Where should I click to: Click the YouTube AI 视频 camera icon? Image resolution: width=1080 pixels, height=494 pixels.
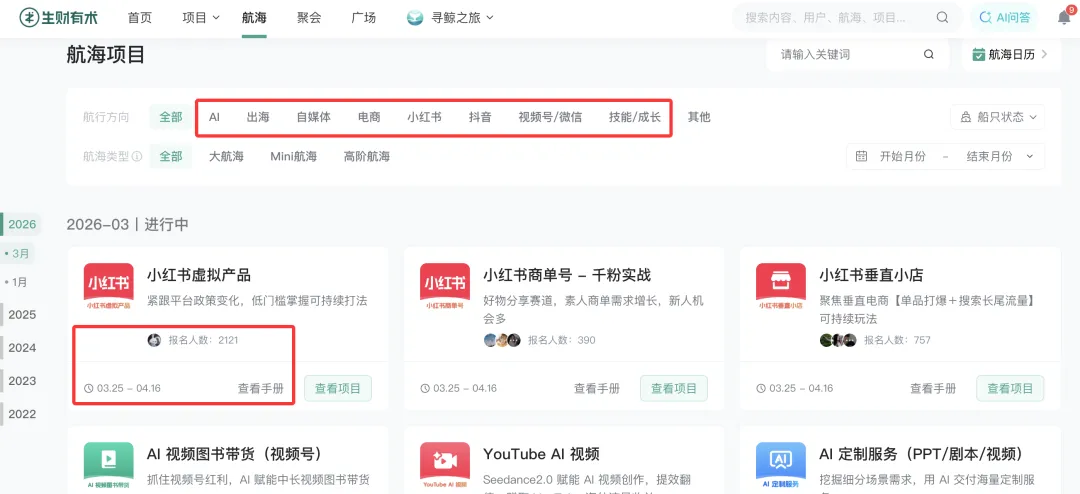(x=445, y=466)
